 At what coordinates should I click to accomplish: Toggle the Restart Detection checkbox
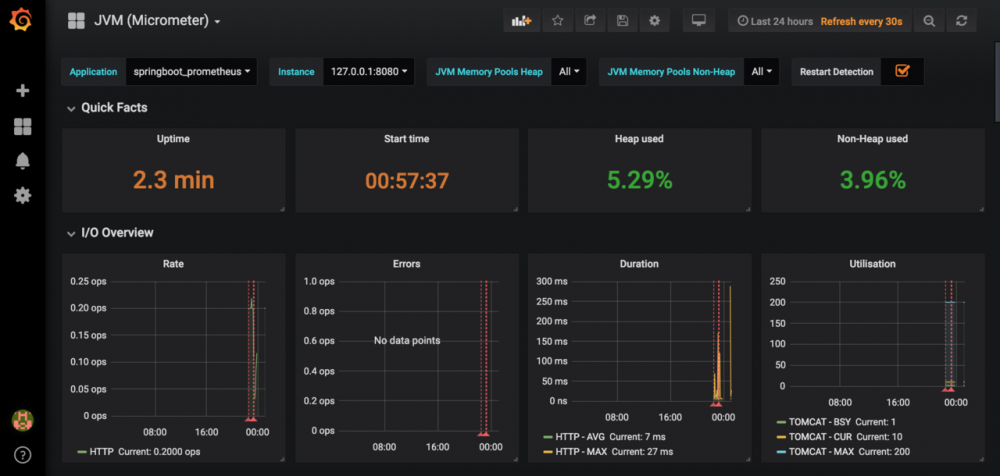(x=902, y=71)
